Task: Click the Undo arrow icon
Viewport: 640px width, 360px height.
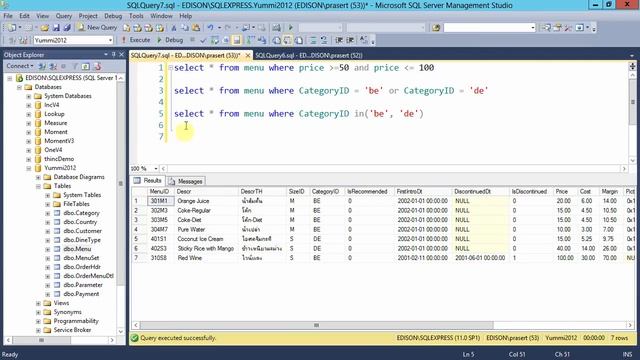Action: tap(210, 28)
